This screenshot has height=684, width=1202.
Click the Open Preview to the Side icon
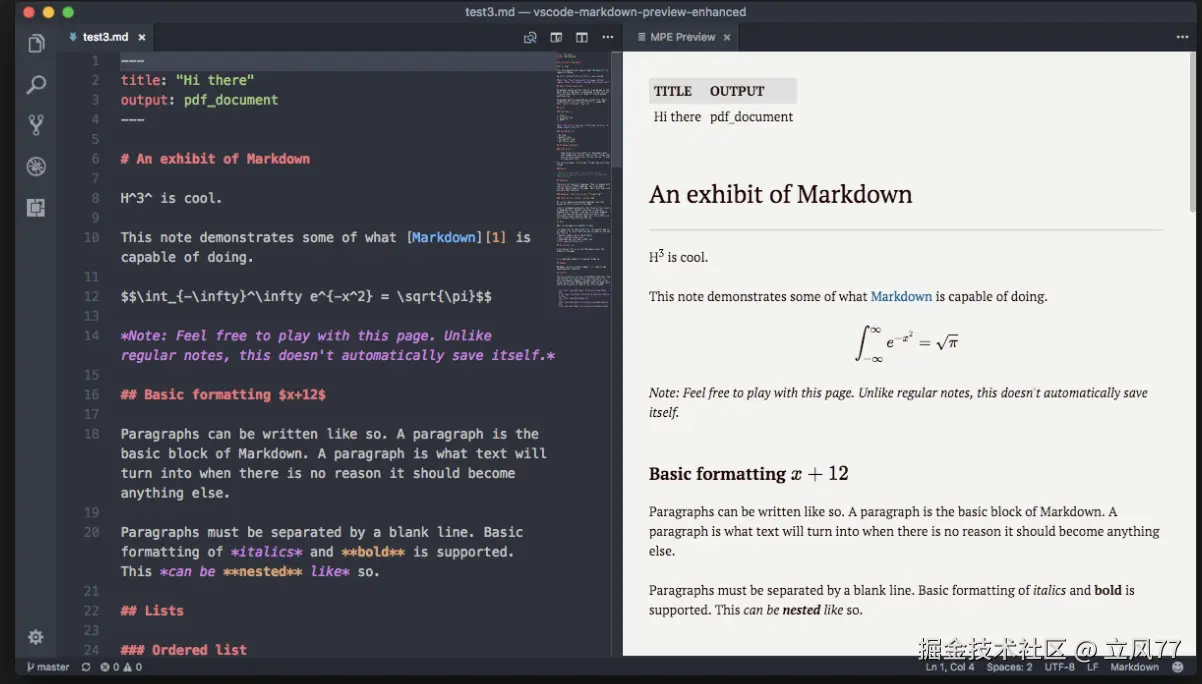556,38
